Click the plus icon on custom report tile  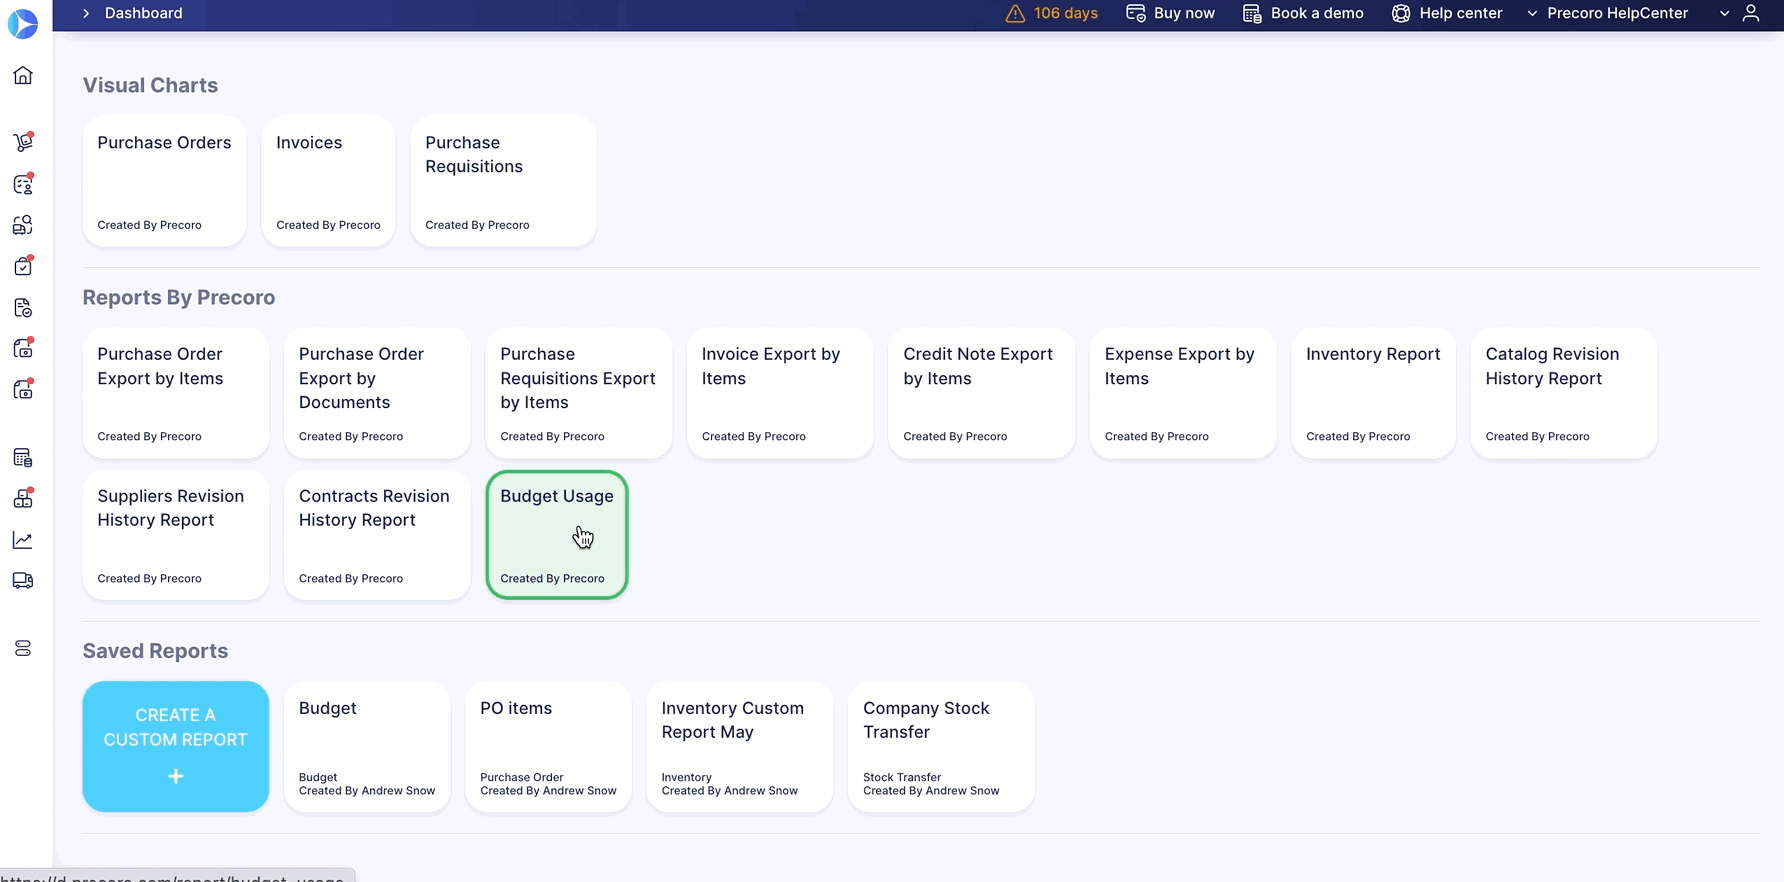point(176,776)
